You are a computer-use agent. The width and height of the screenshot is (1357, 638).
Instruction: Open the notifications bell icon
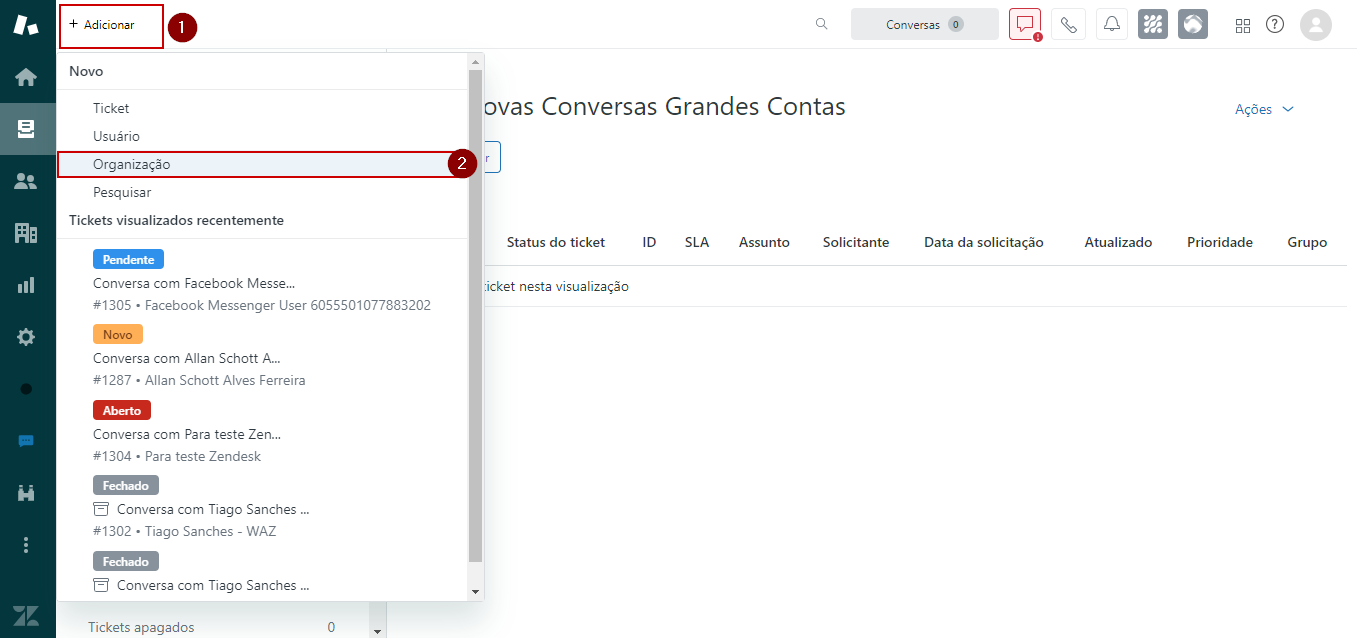[x=1111, y=24]
